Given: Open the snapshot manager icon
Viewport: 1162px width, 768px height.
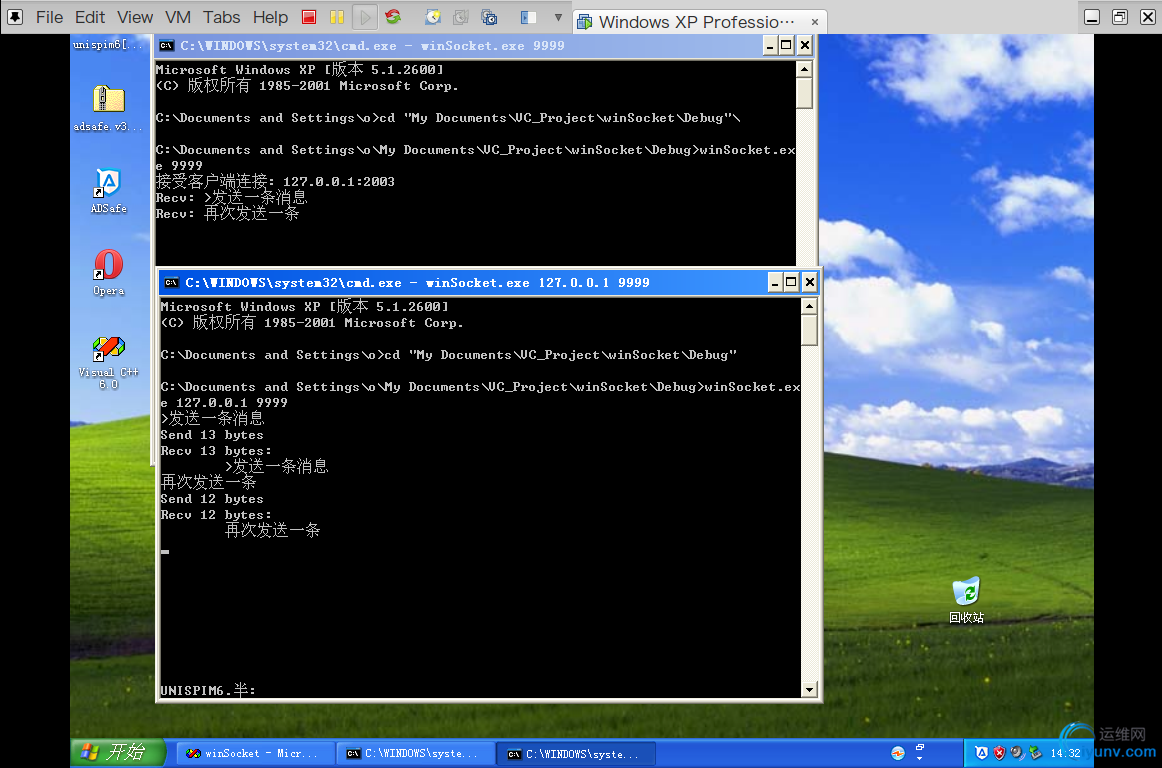Looking at the screenshot, I should [x=489, y=16].
